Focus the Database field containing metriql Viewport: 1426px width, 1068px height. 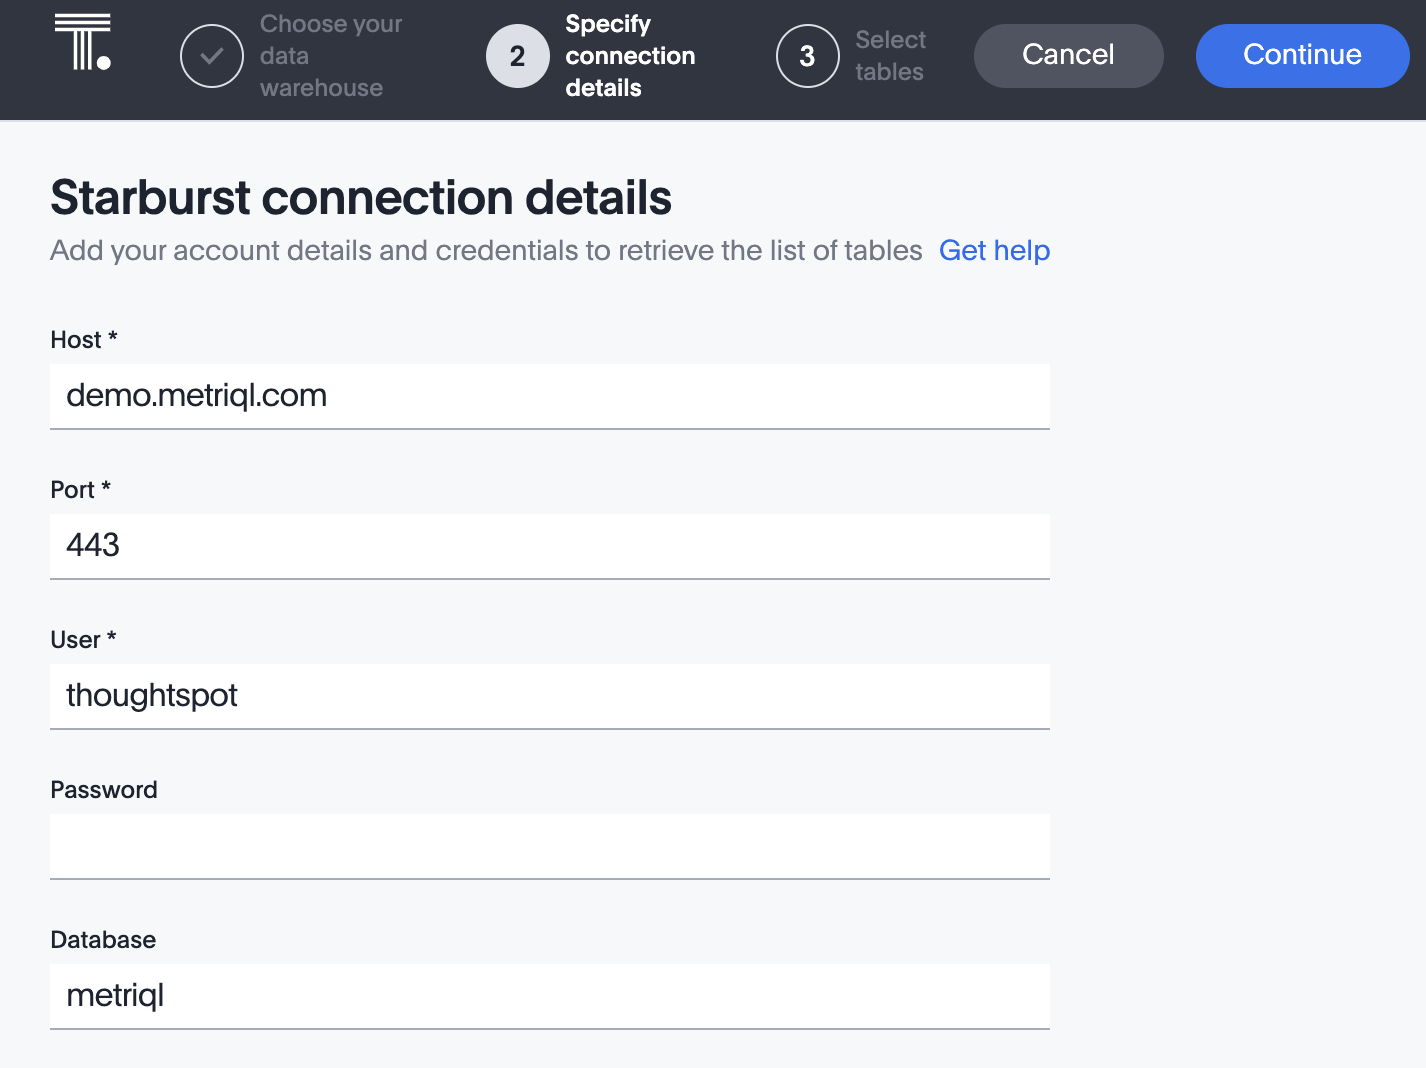coord(550,996)
